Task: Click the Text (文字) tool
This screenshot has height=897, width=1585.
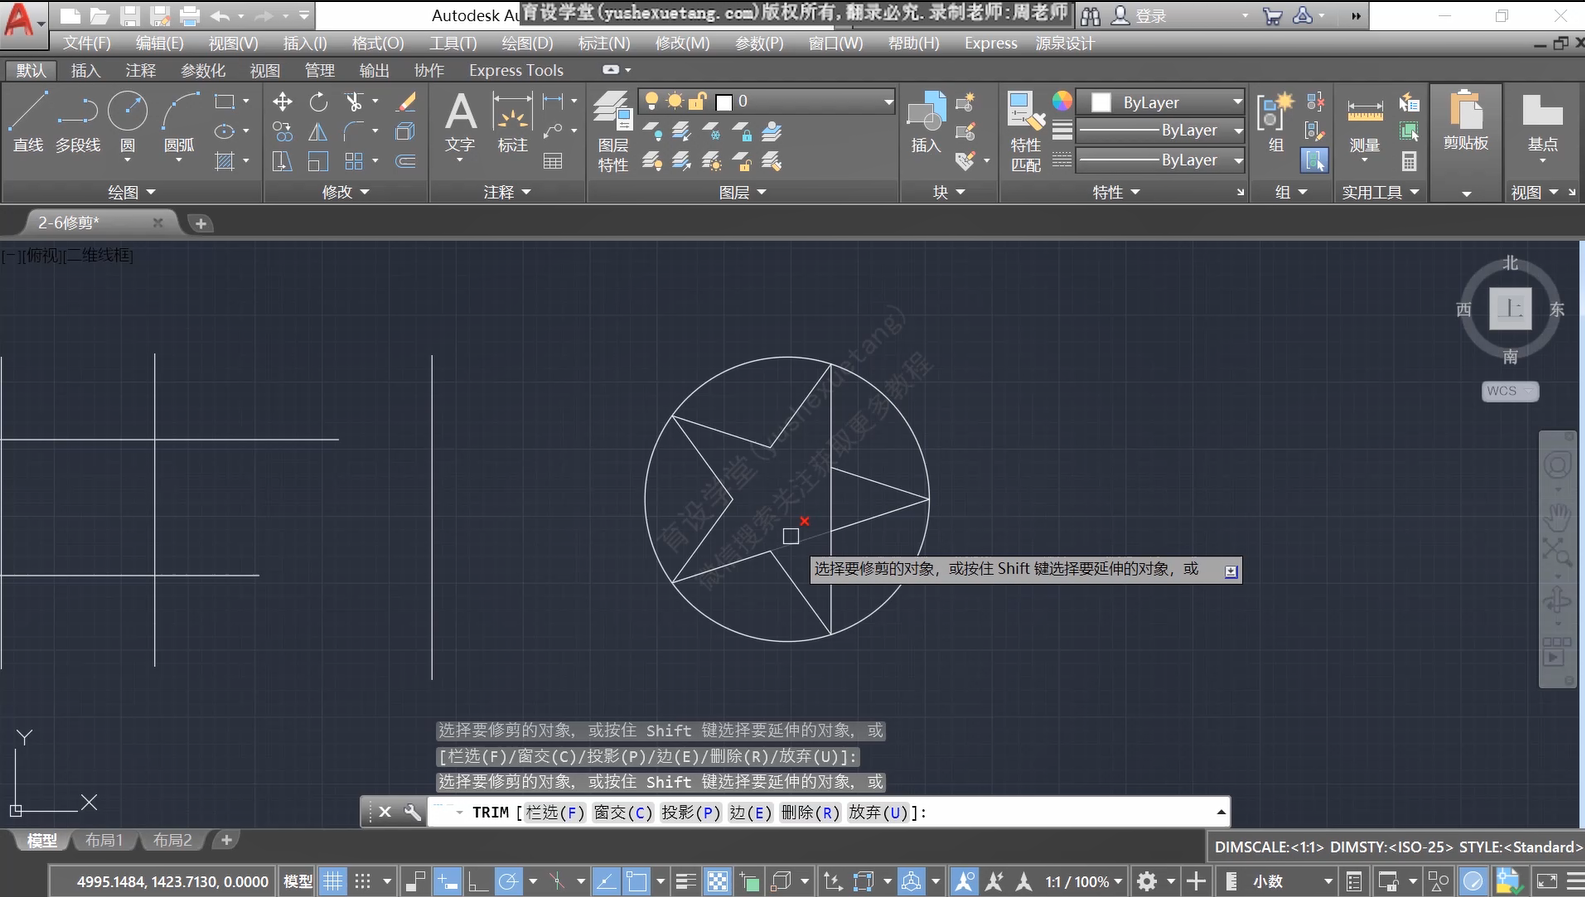Action: click(460, 121)
